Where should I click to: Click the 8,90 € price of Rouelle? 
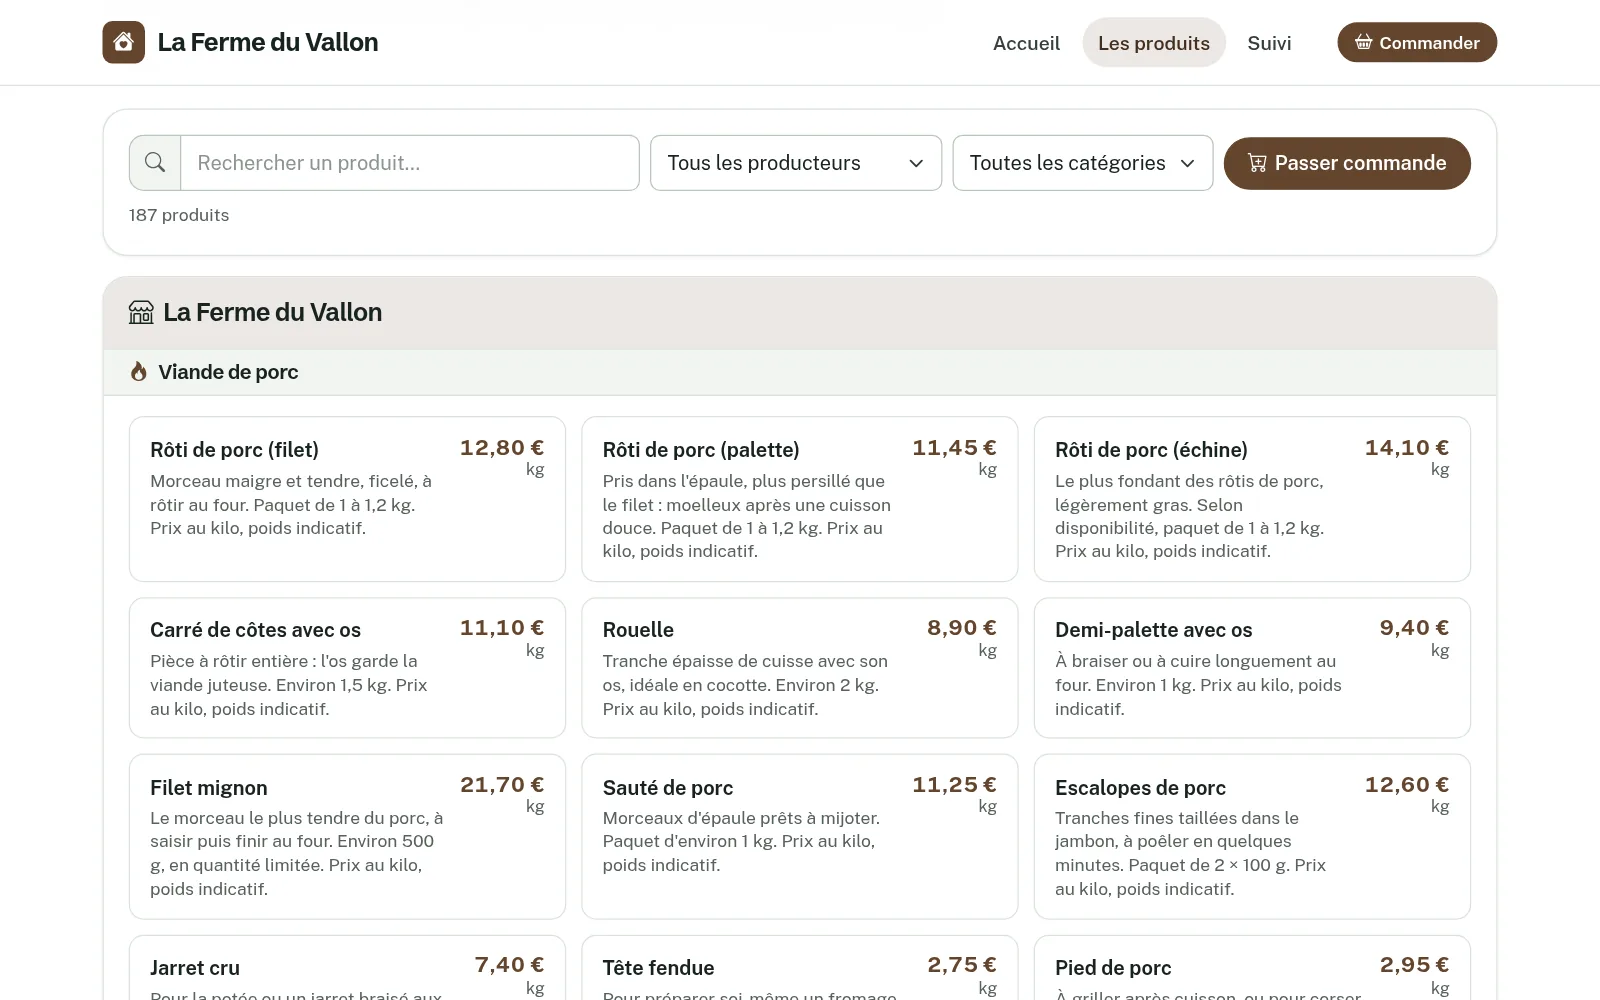coord(962,628)
